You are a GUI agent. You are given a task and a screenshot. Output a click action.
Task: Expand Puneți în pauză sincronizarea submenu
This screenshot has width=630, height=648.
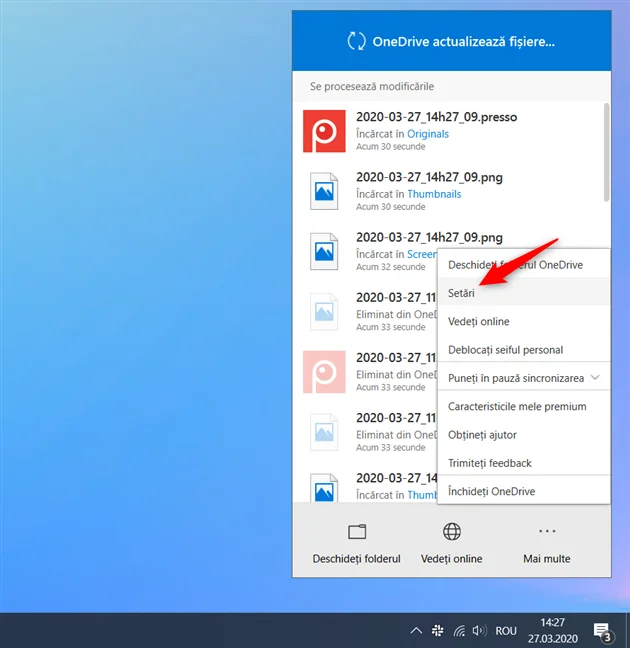point(524,378)
